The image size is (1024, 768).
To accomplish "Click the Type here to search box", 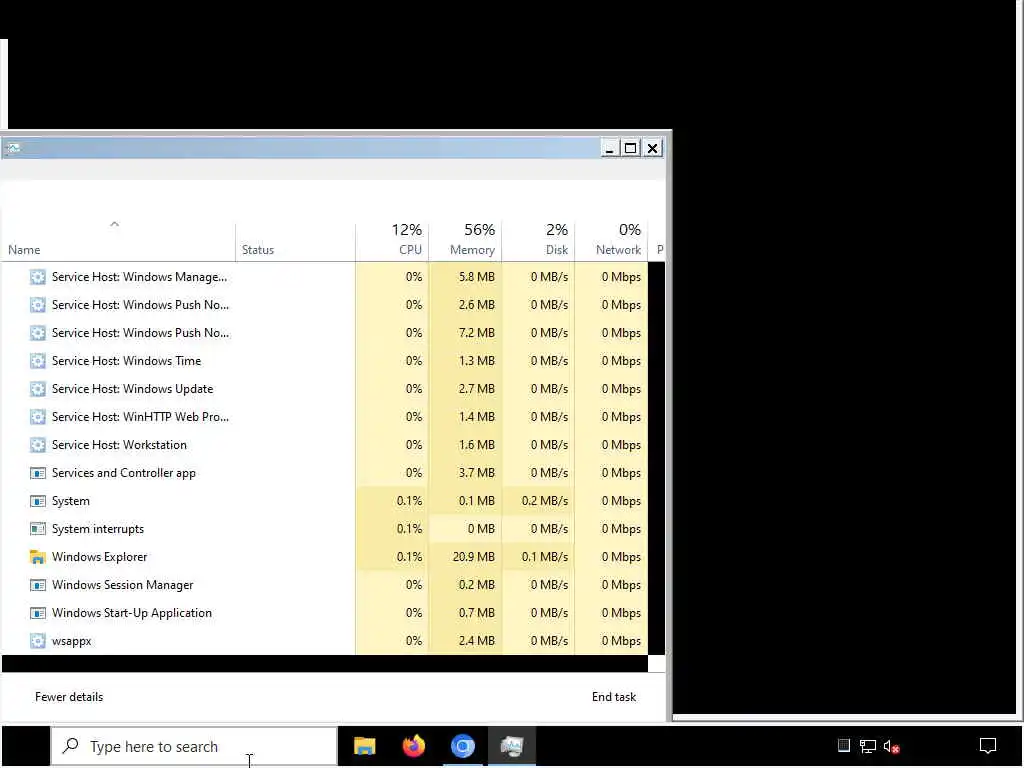I will pyautogui.click(x=195, y=746).
